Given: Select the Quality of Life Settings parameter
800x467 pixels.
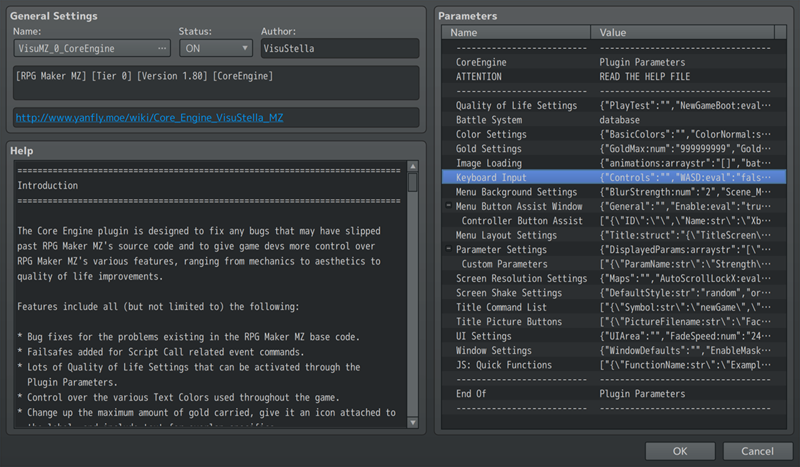Looking at the screenshot, I should [516, 105].
